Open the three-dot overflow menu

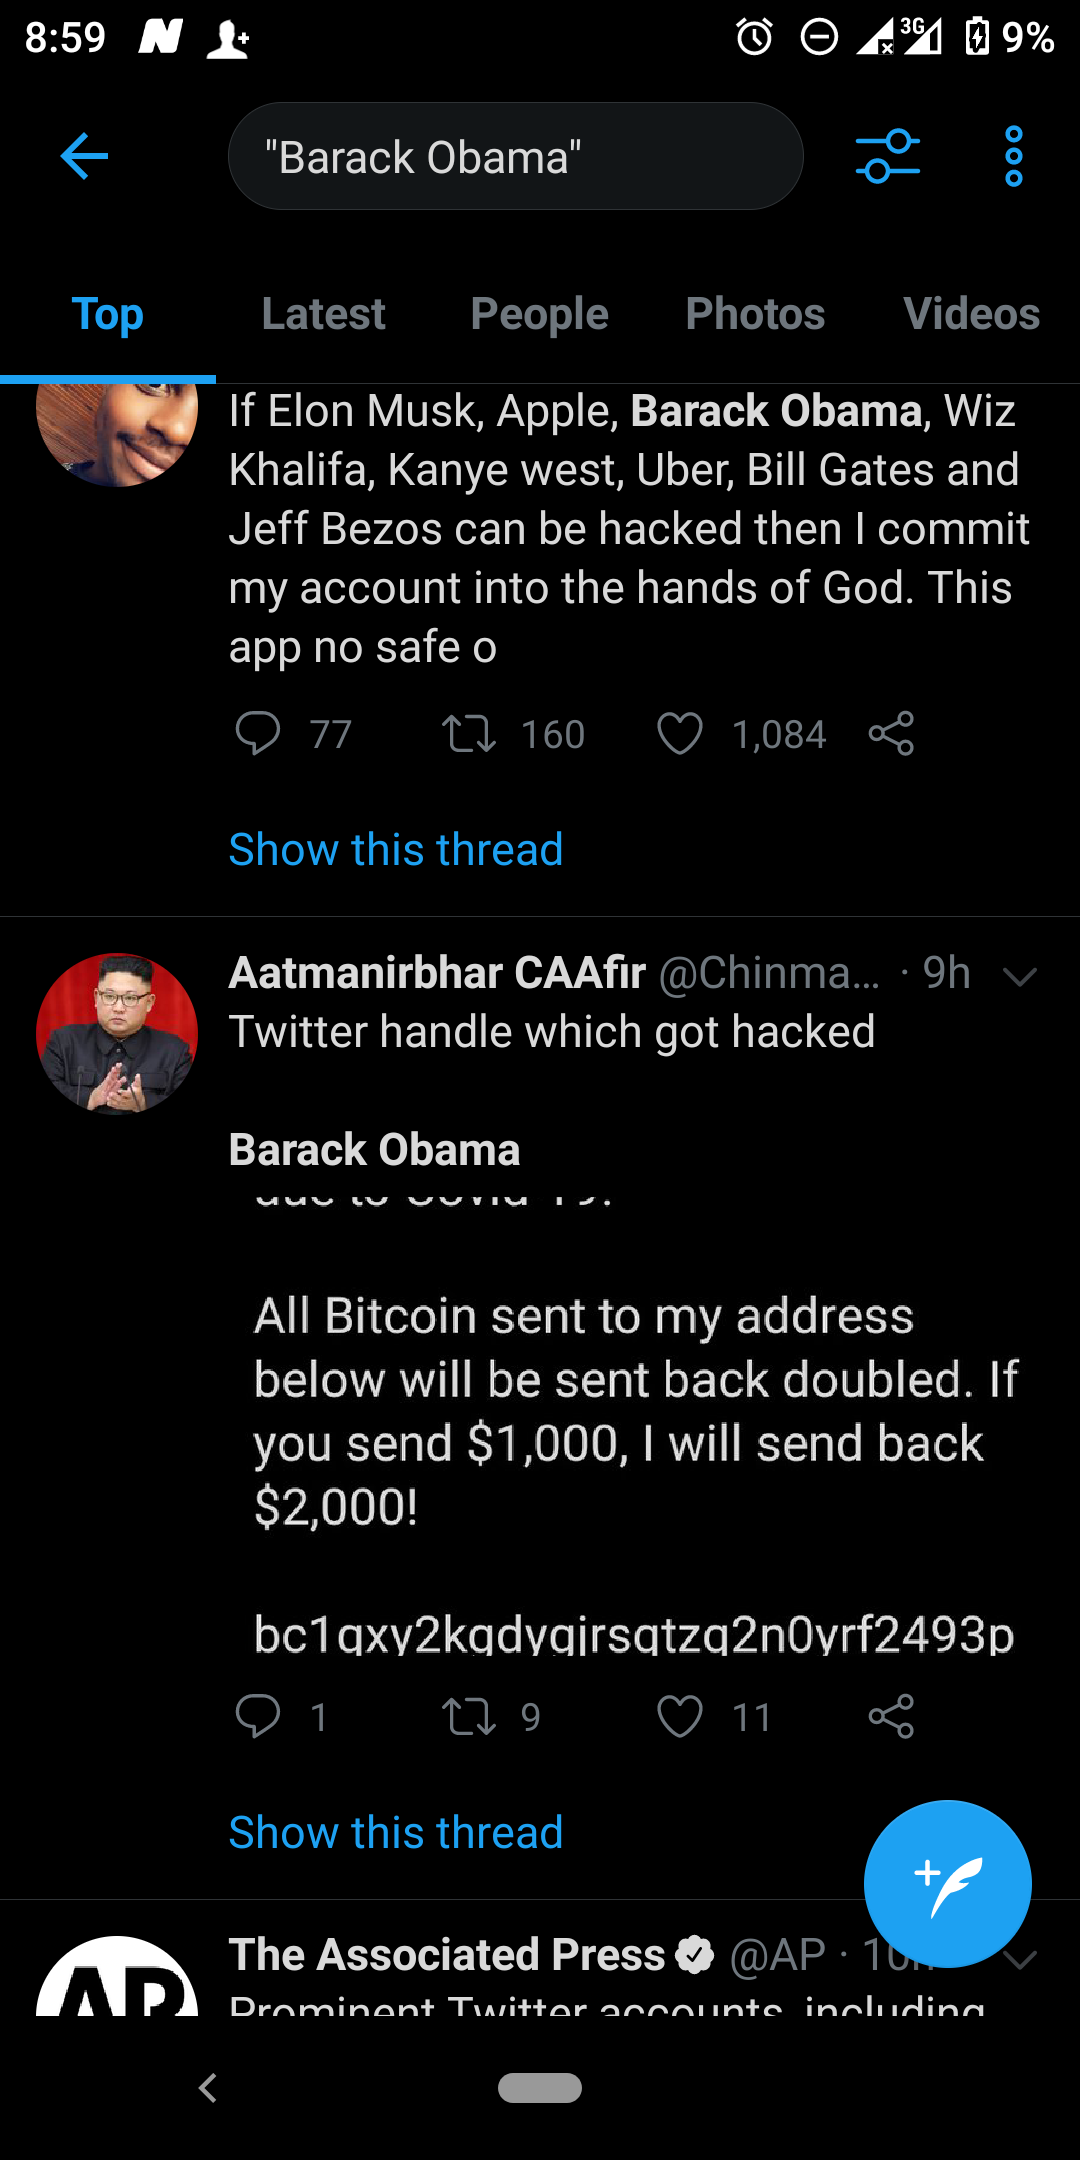click(1013, 156)
